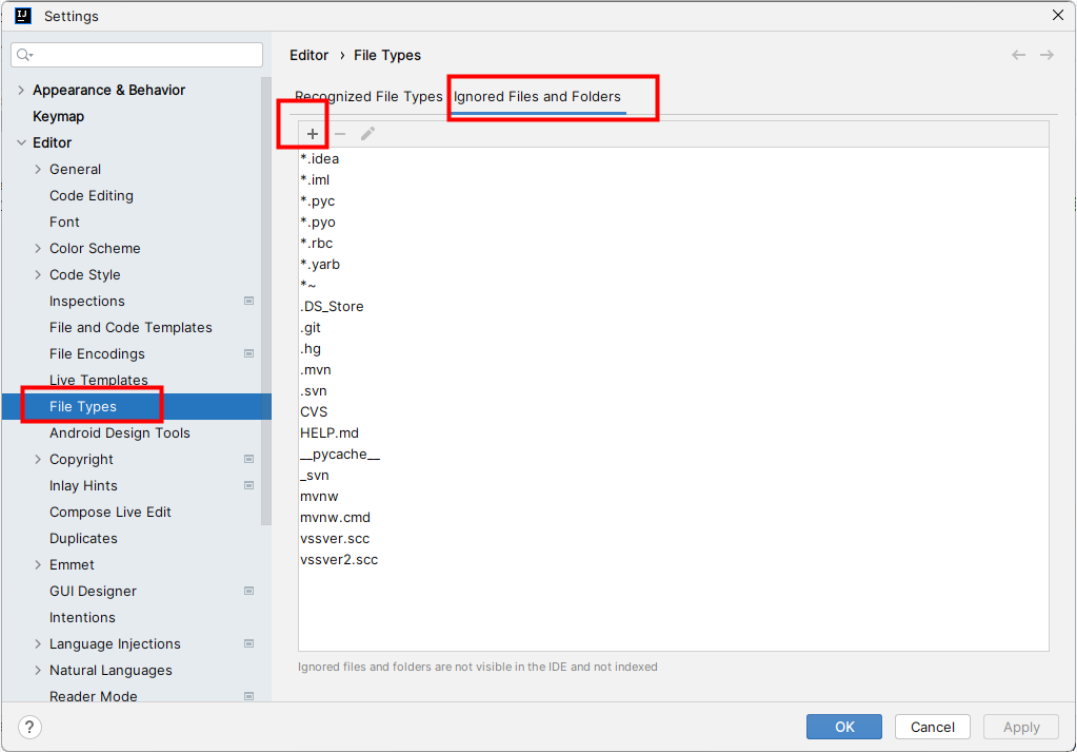Image resolution: width=1077 pixels, height=752 pixels.
Task: Click the pencil edit icon in toolbar
Action: (x=368, y=134)
